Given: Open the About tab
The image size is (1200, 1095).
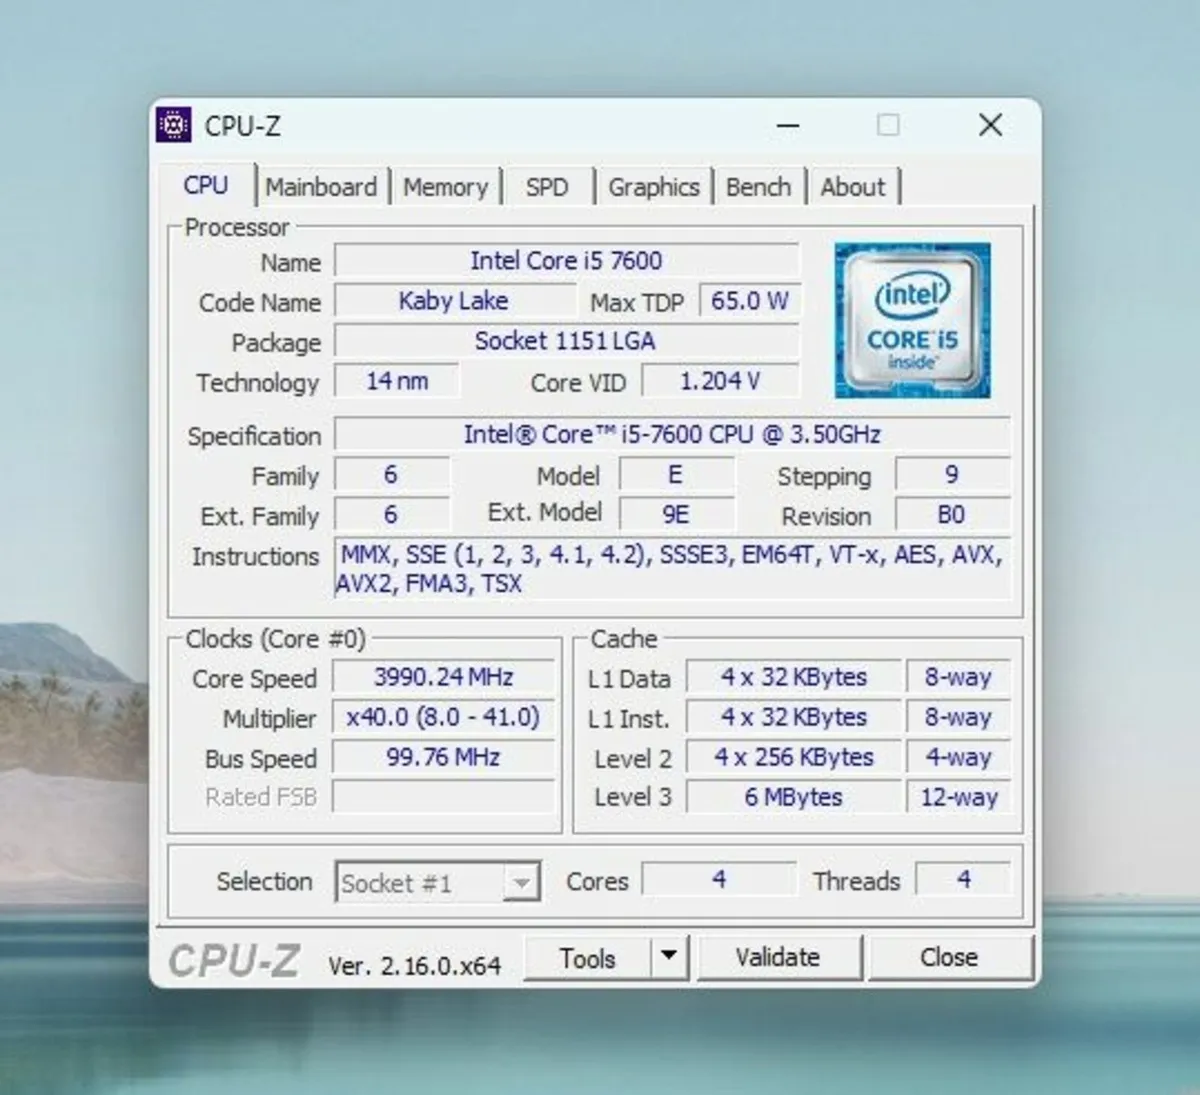Looking at the screenshot, I should coord(853,187).
